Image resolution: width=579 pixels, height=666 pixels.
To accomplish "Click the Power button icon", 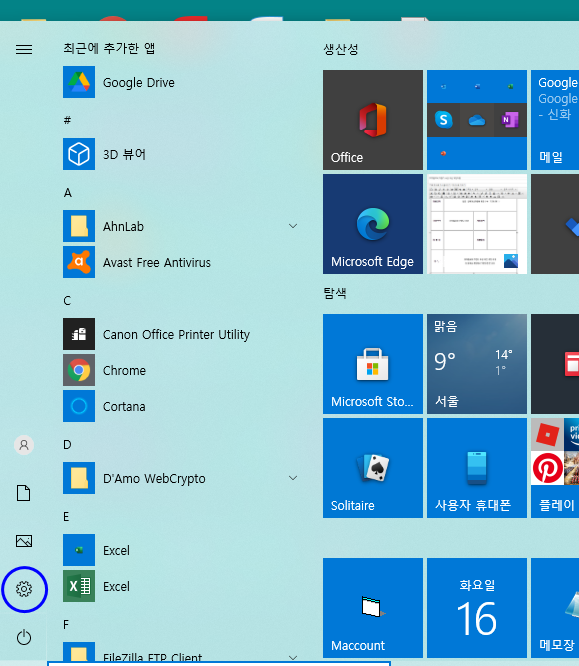I will click(24, 637).
